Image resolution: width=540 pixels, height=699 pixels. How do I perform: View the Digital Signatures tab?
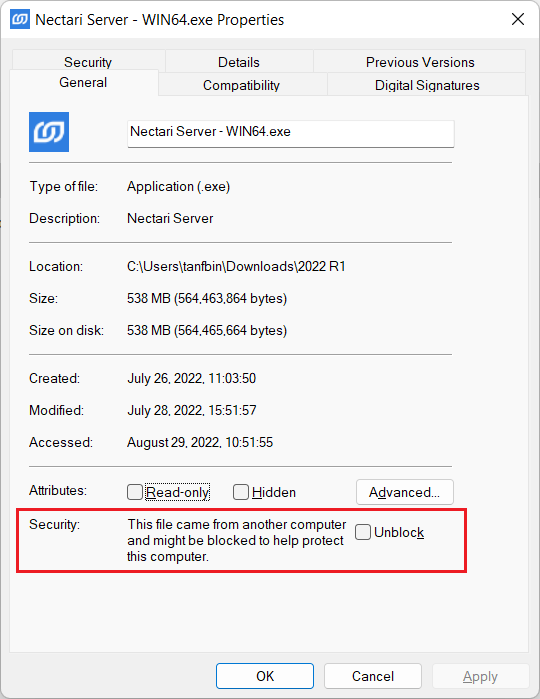pos(427,85)
